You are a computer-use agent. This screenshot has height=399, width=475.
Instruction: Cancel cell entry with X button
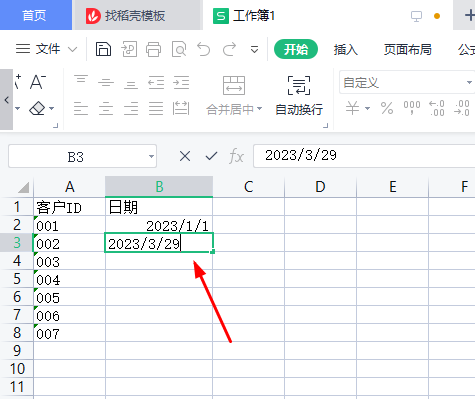tap(185, 156)
